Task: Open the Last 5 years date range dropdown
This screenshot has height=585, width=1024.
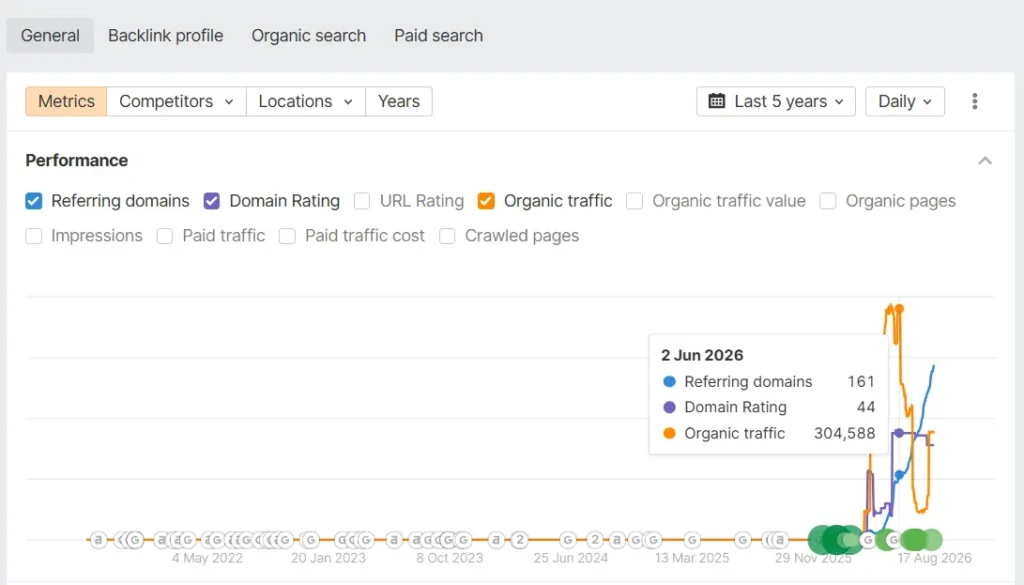Action: [776, 101]
